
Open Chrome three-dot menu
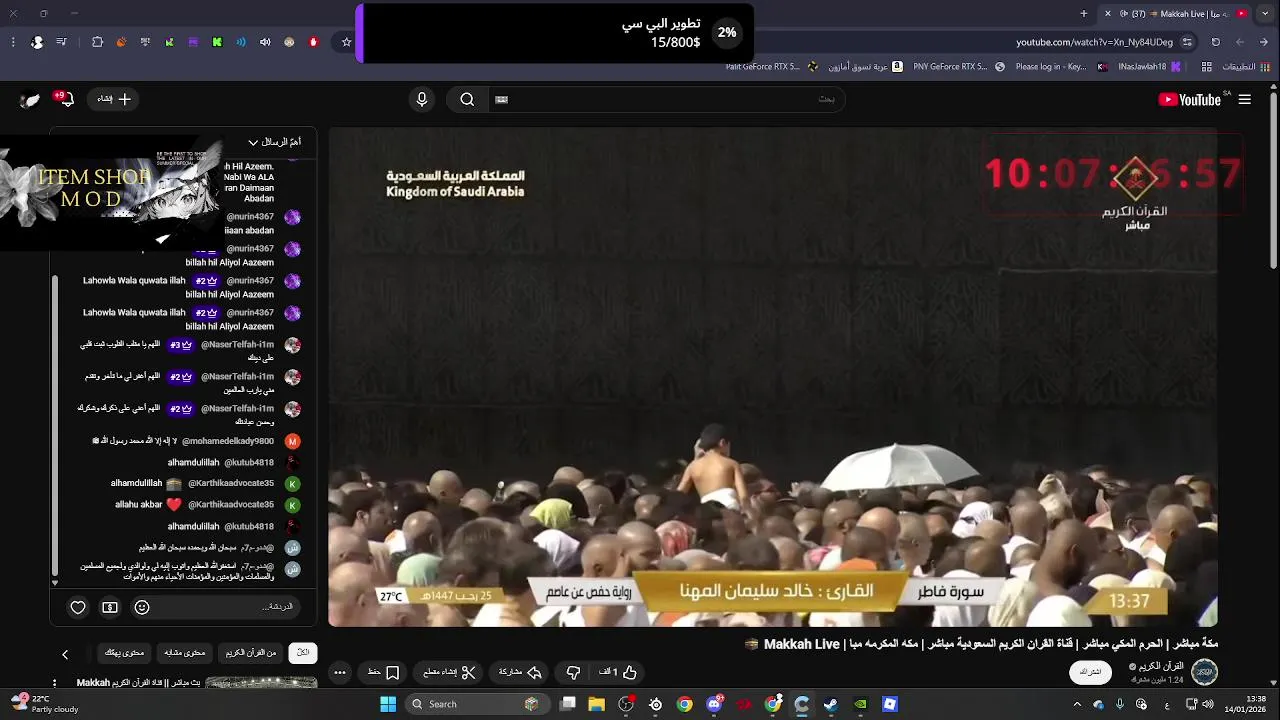coord(13,42)
